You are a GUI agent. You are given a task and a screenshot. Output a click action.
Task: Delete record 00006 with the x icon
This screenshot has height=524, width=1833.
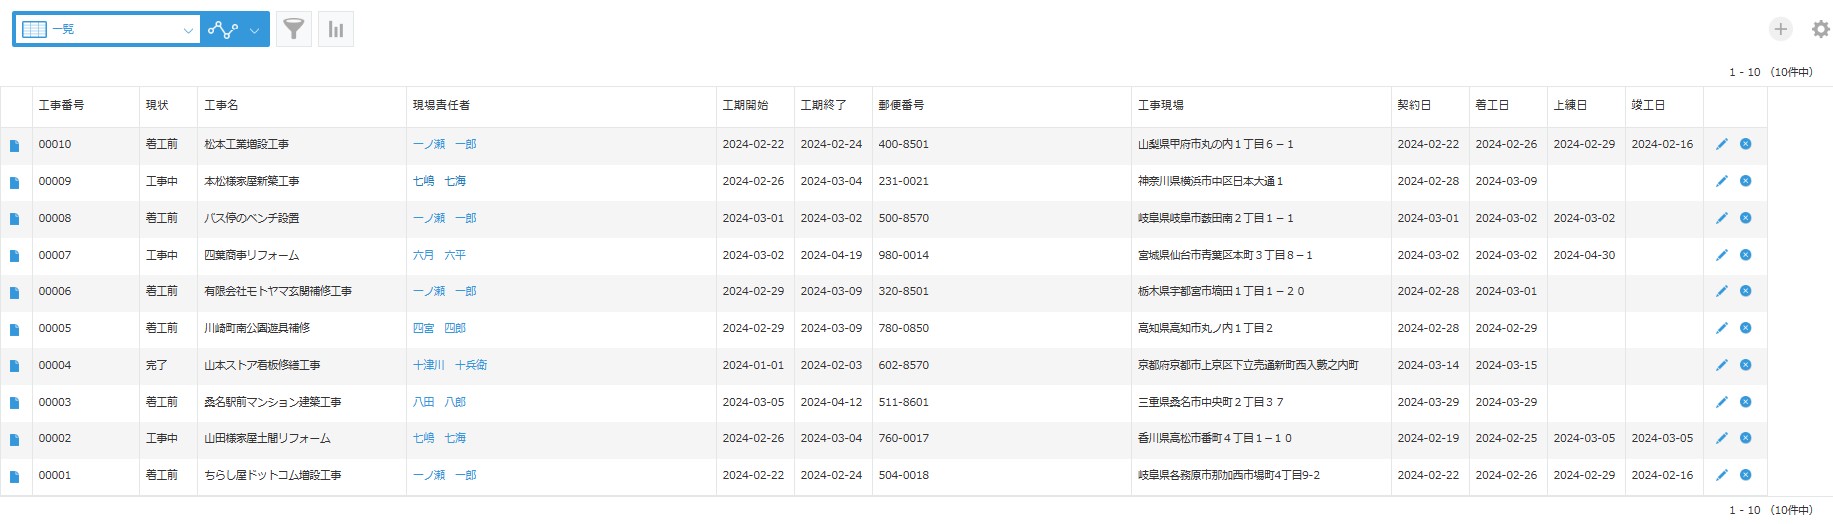click(1746, 291)
